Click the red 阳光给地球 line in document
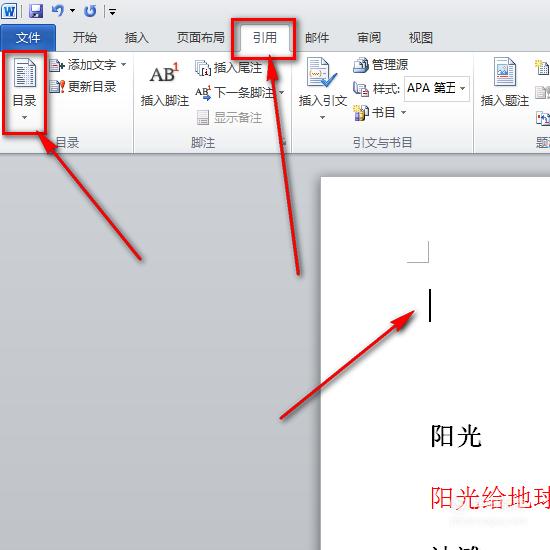Viewport: 550px width, 550px height. [x=490, y=498]
